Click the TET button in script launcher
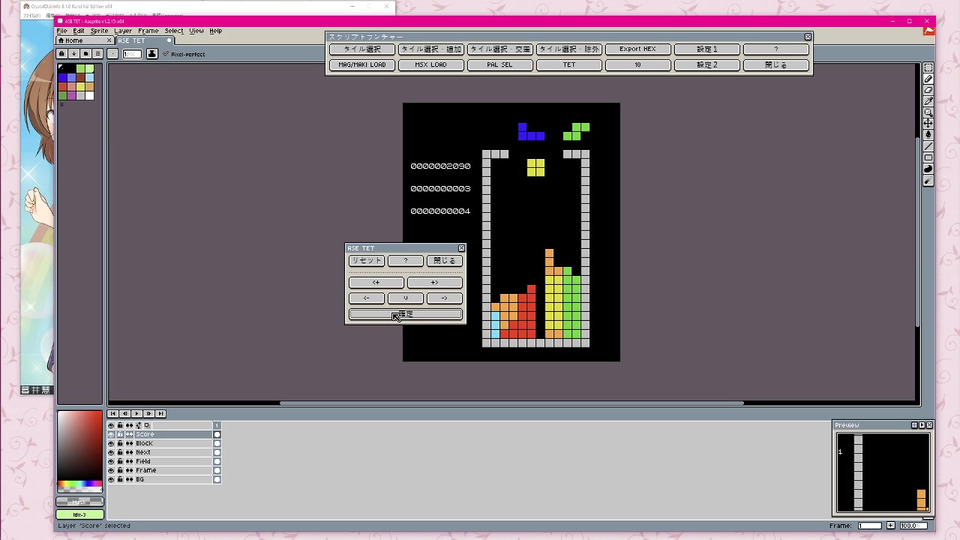Screen dimensions: 960x540 pos(569,64)
